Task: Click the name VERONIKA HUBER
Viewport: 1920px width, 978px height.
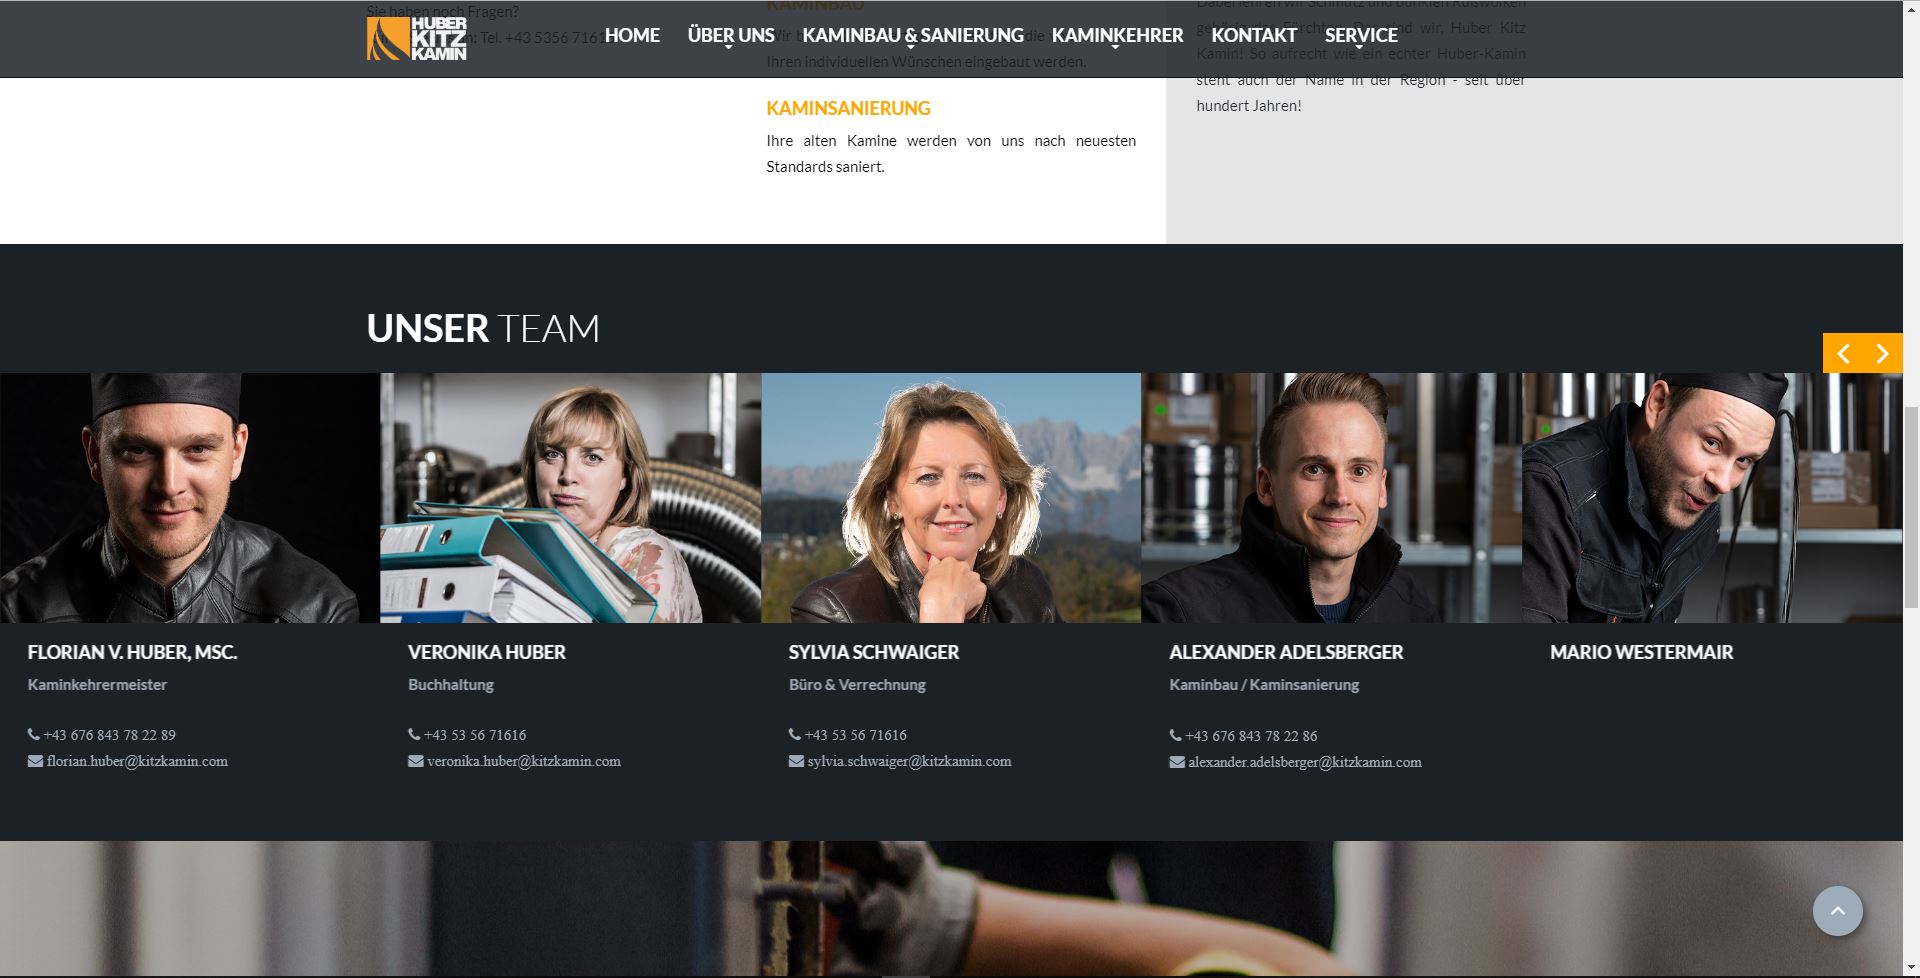Action: pos(487,652)
